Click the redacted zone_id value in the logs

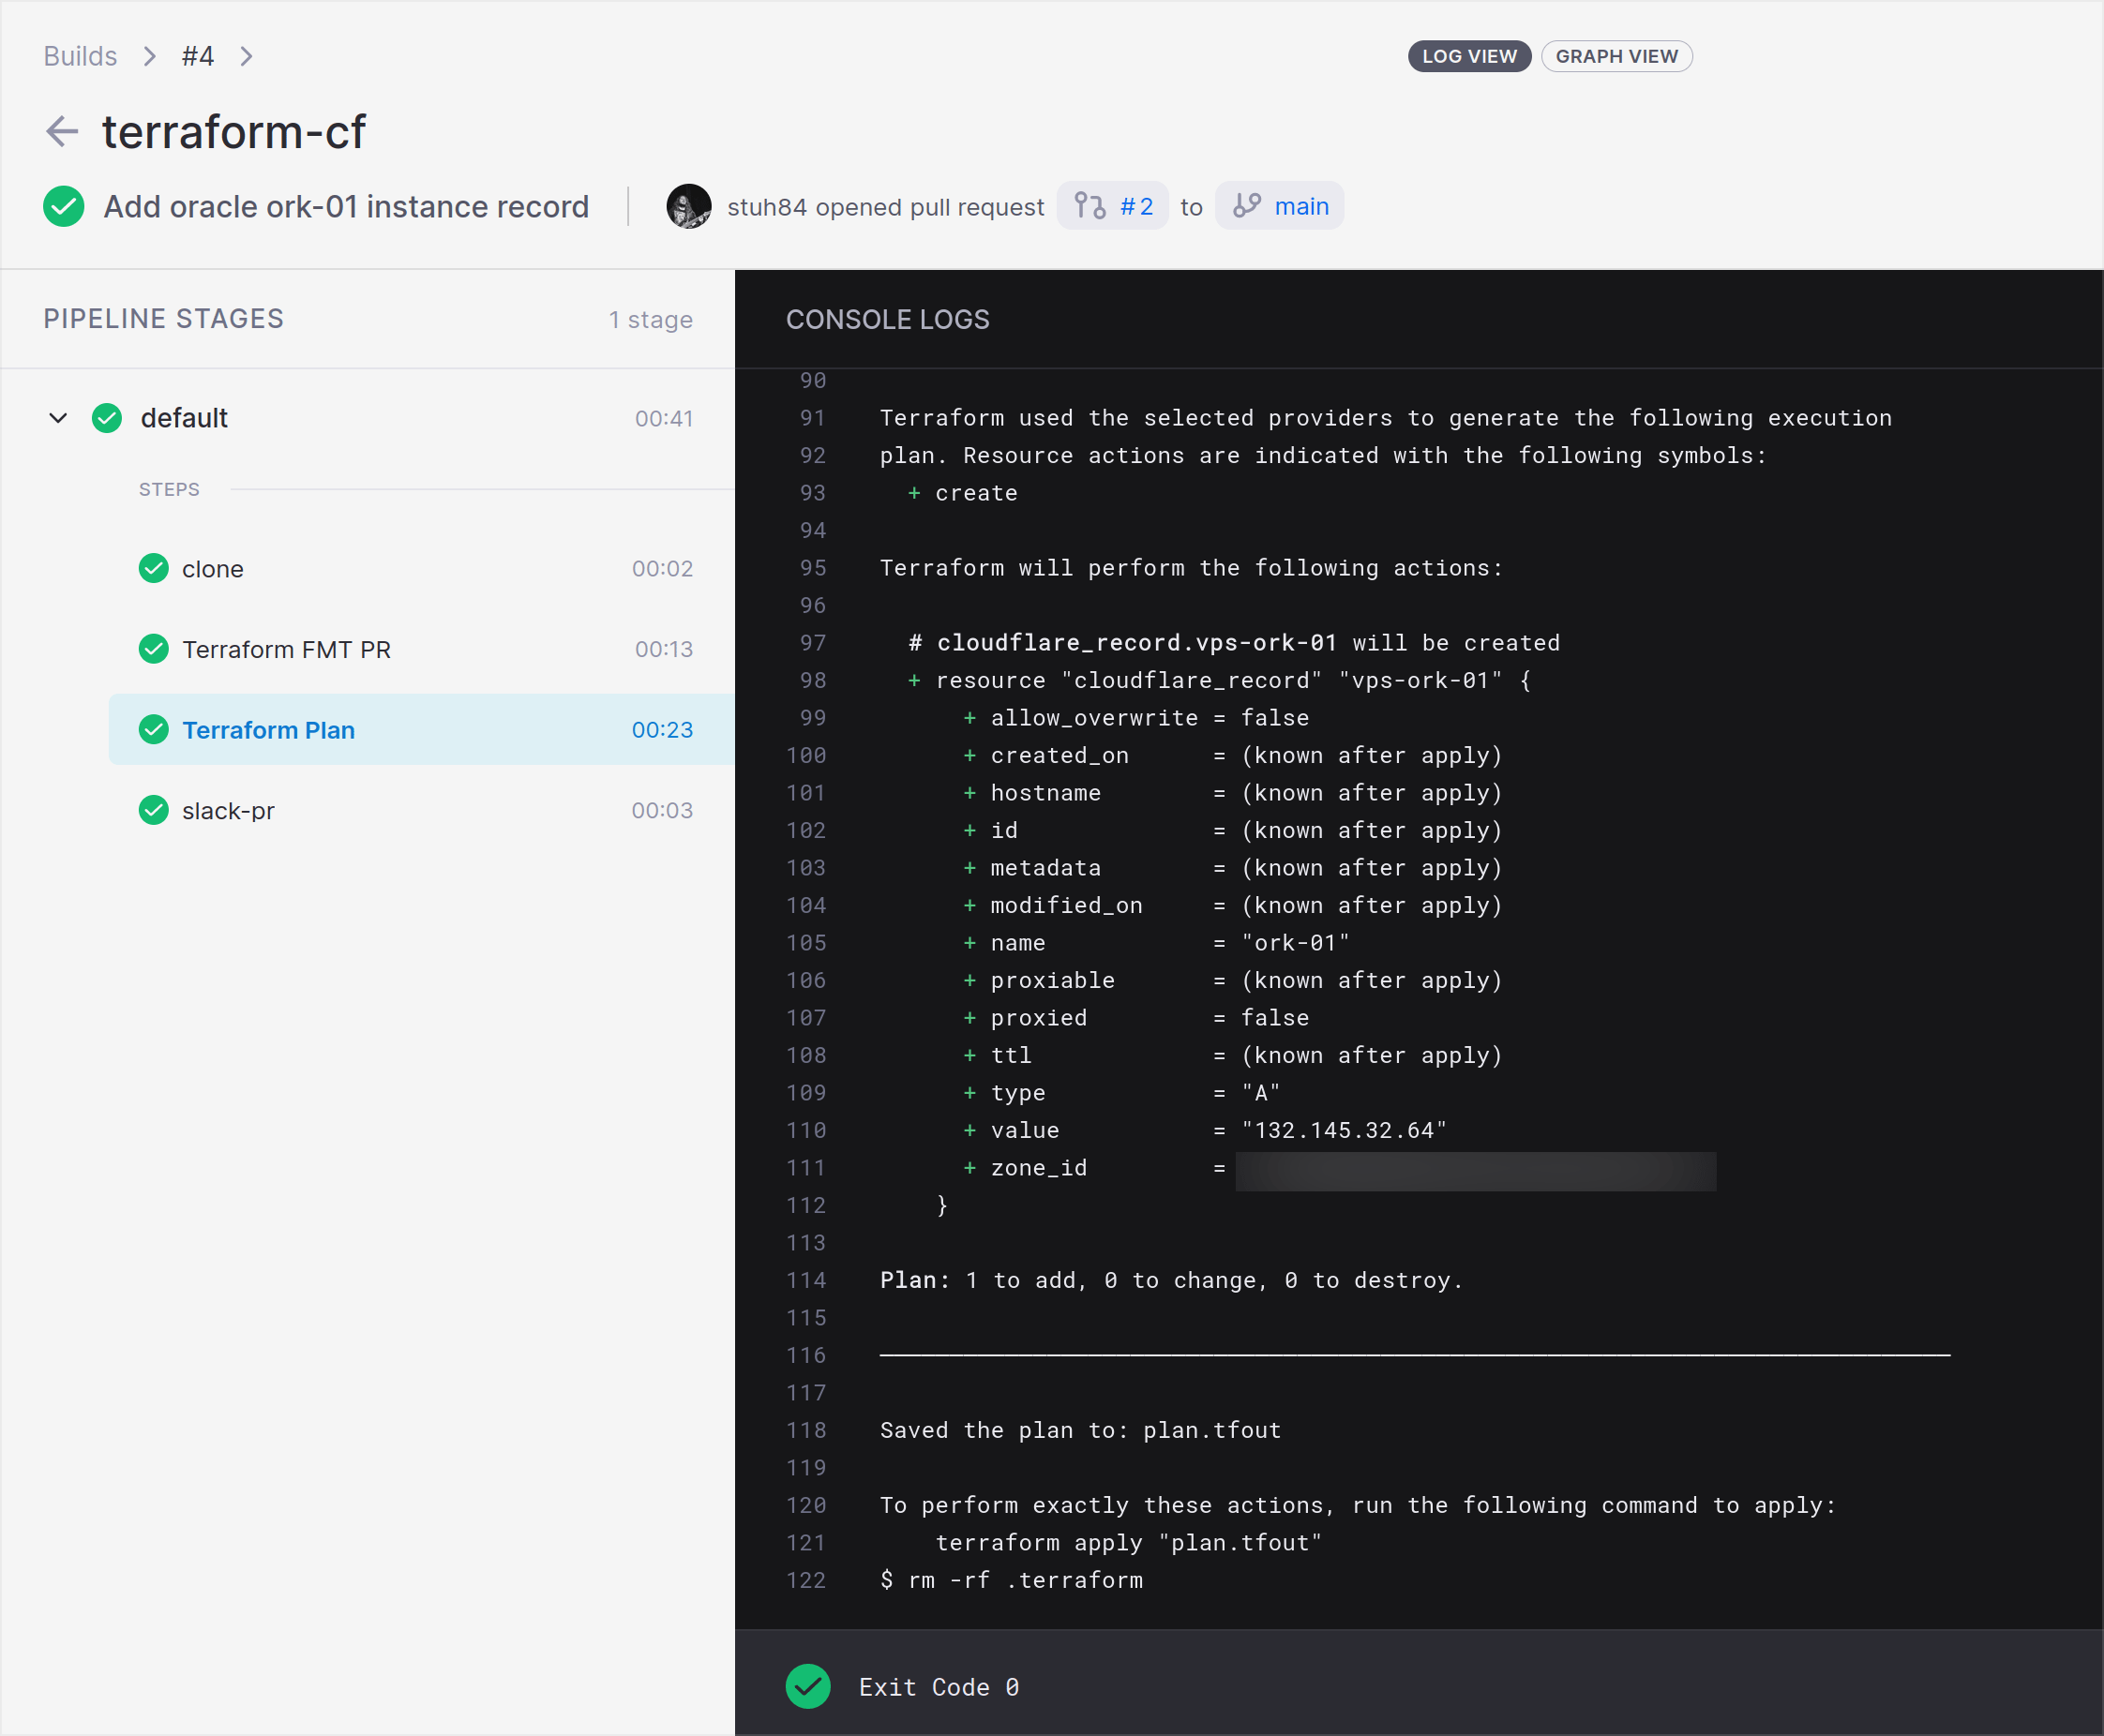point(1476,1170)
